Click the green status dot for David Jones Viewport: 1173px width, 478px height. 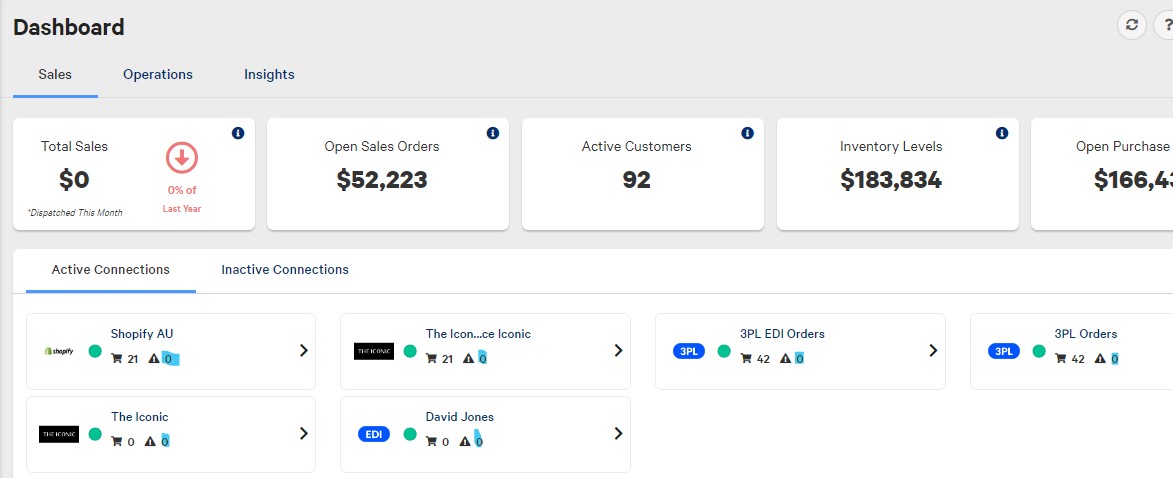410,434
